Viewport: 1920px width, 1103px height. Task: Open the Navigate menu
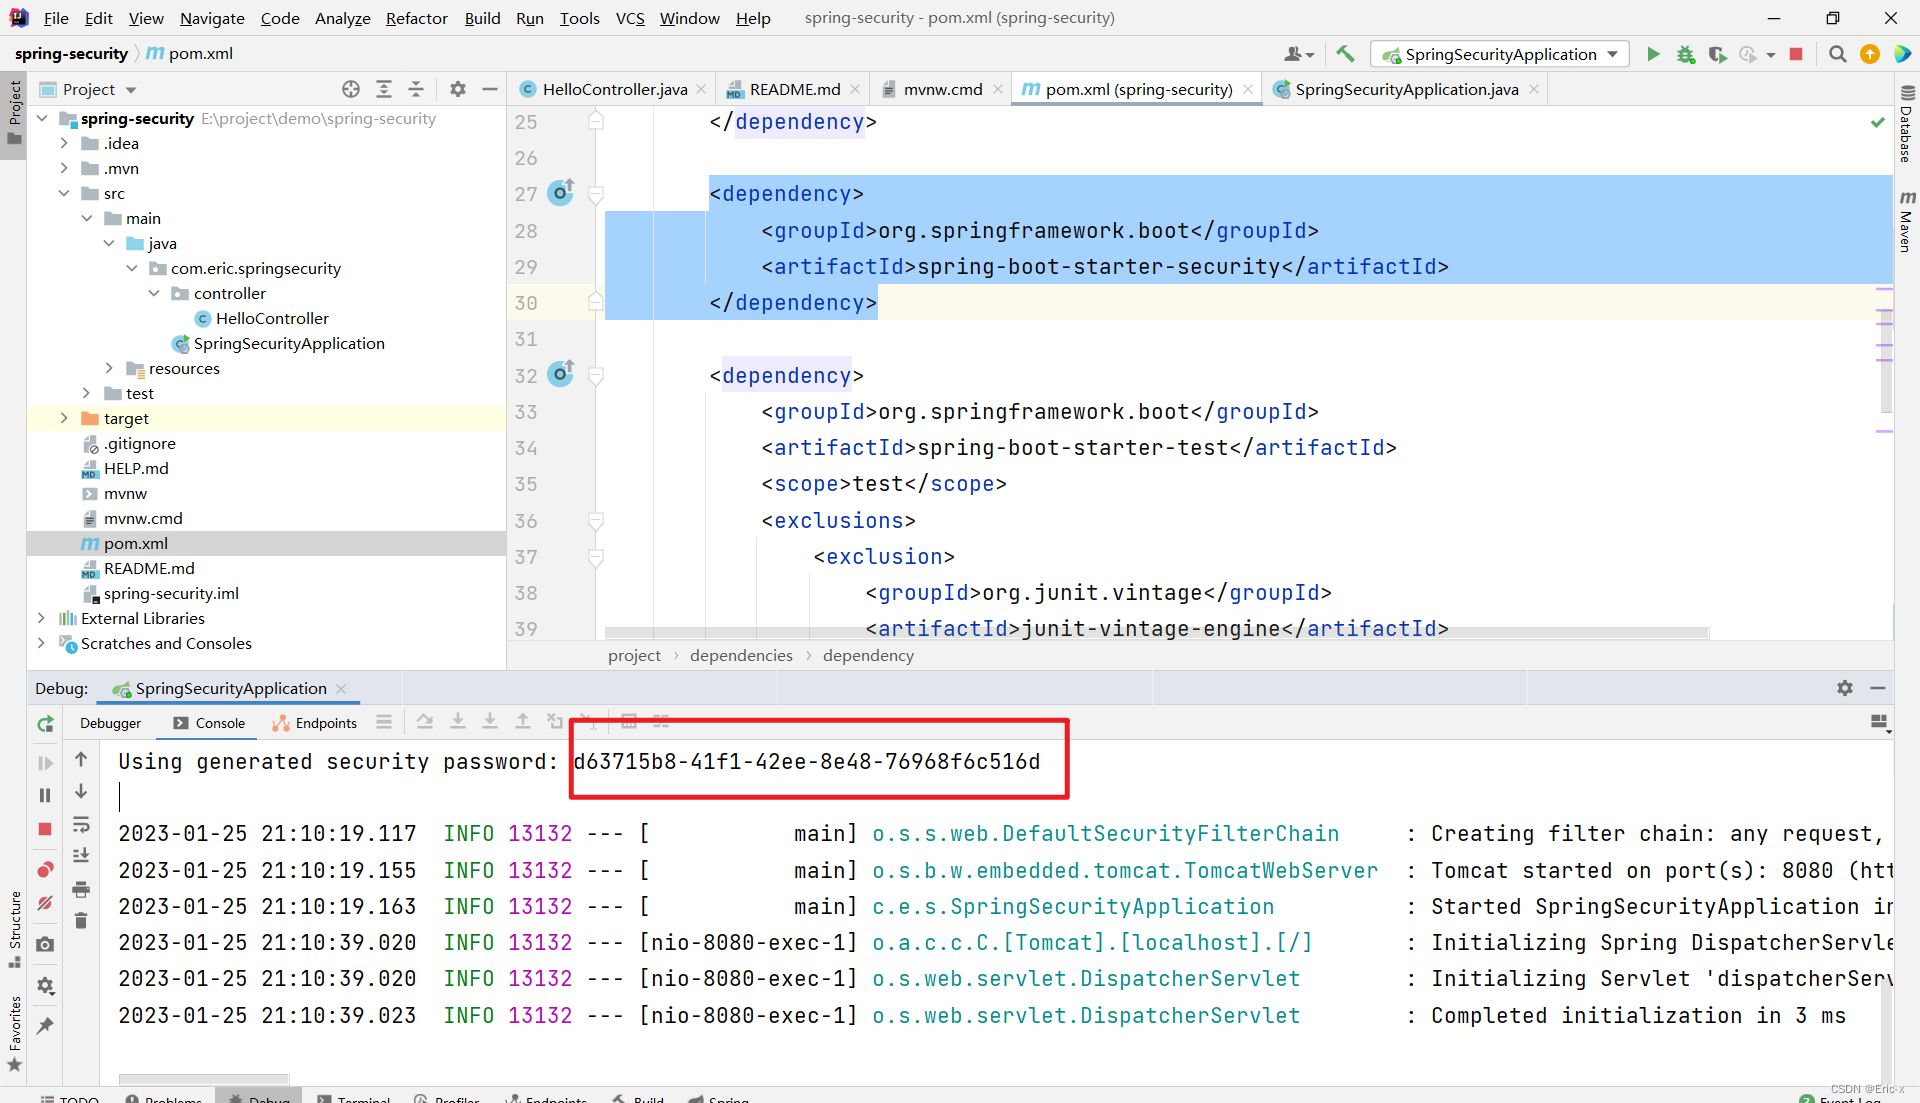(212, 18)
